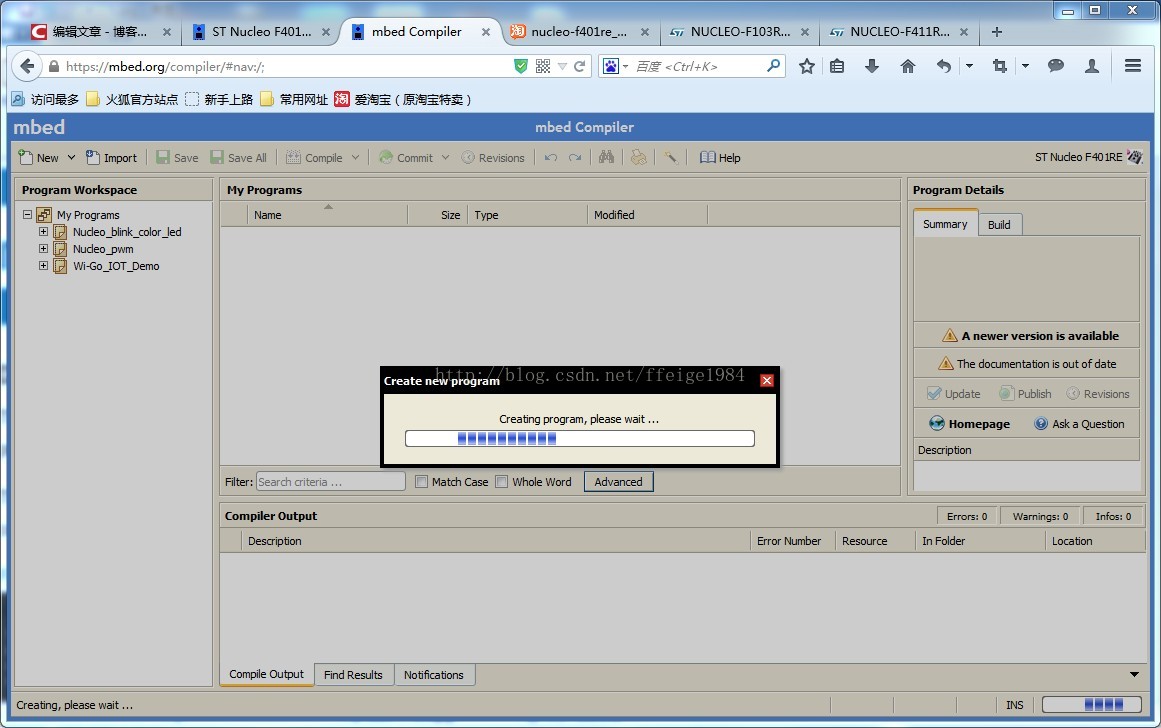Open the New button dropdown arrow
1161x728 pixels.
tap(71, 158)
